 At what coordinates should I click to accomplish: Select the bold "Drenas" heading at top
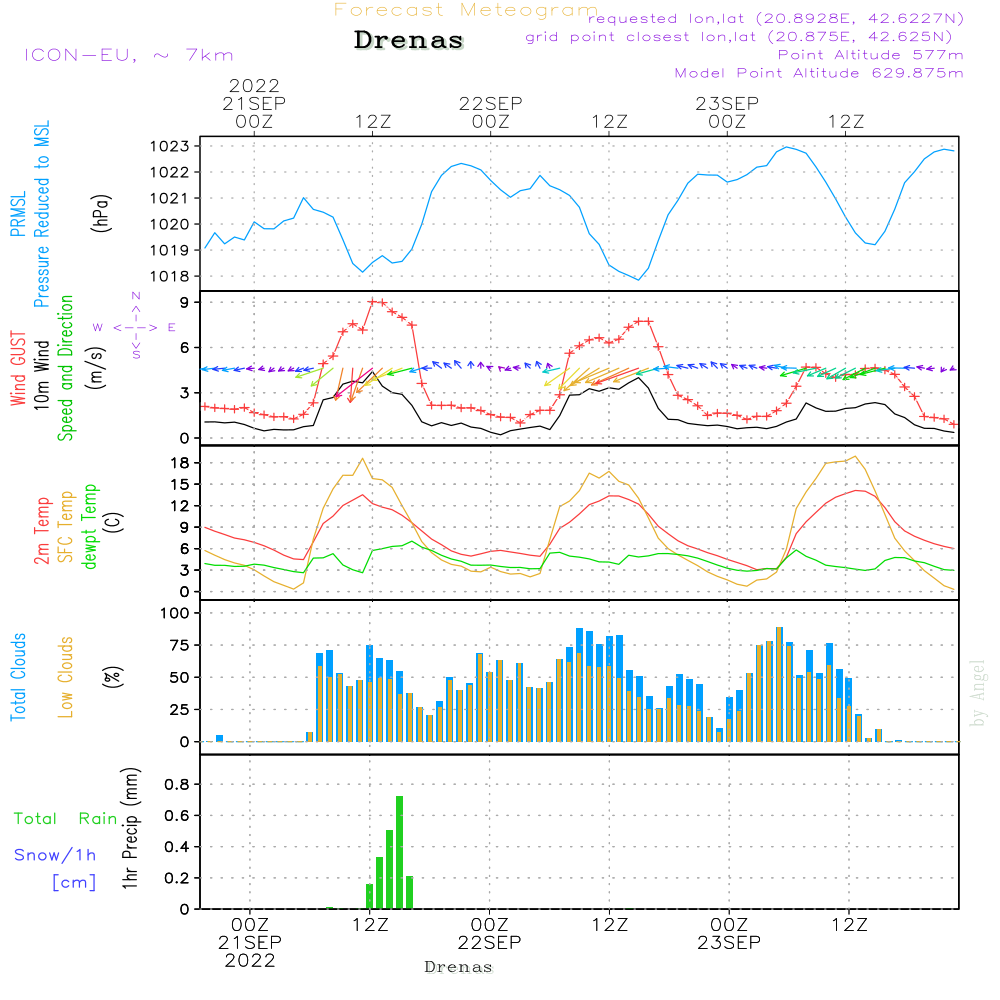pos(409,40)
